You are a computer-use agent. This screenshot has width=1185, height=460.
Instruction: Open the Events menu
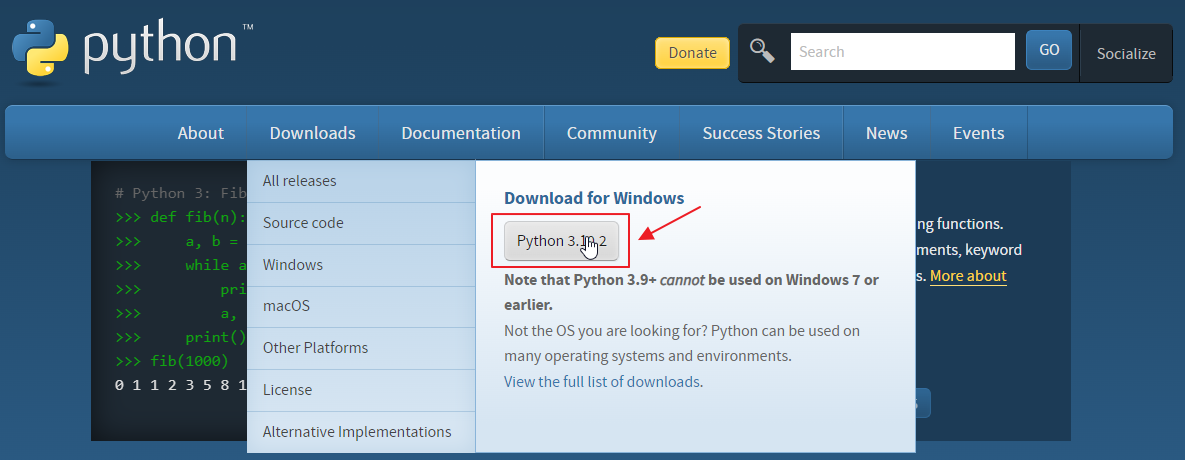click(979, 133)
